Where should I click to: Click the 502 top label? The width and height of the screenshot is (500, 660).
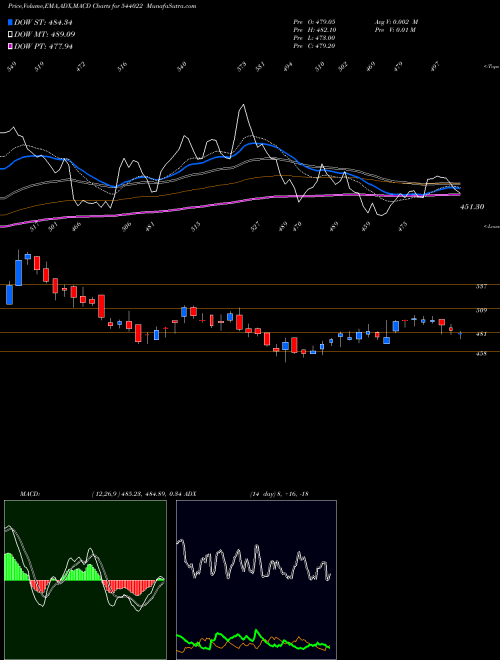(343, 67)
